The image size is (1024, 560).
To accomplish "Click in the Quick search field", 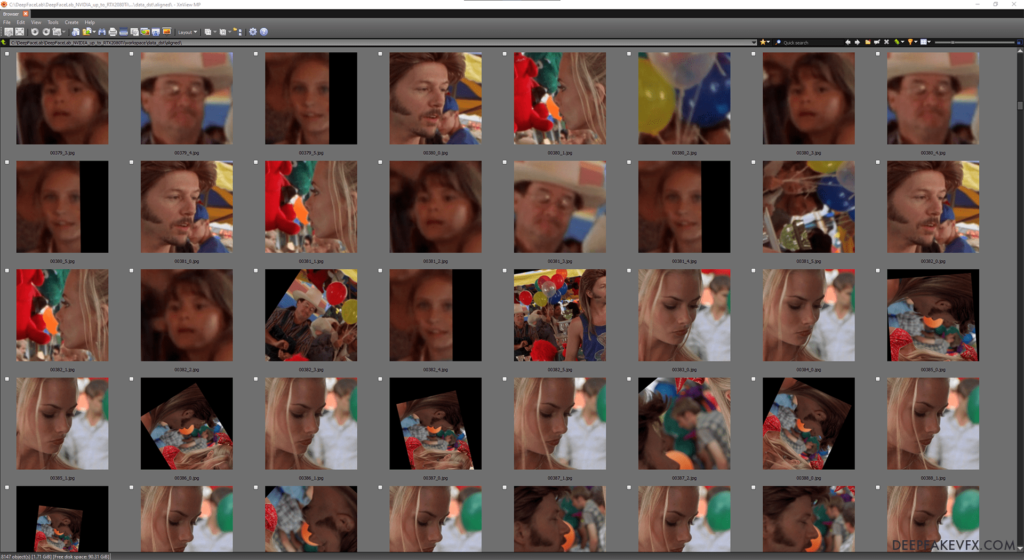I will [x=810, y=42].
